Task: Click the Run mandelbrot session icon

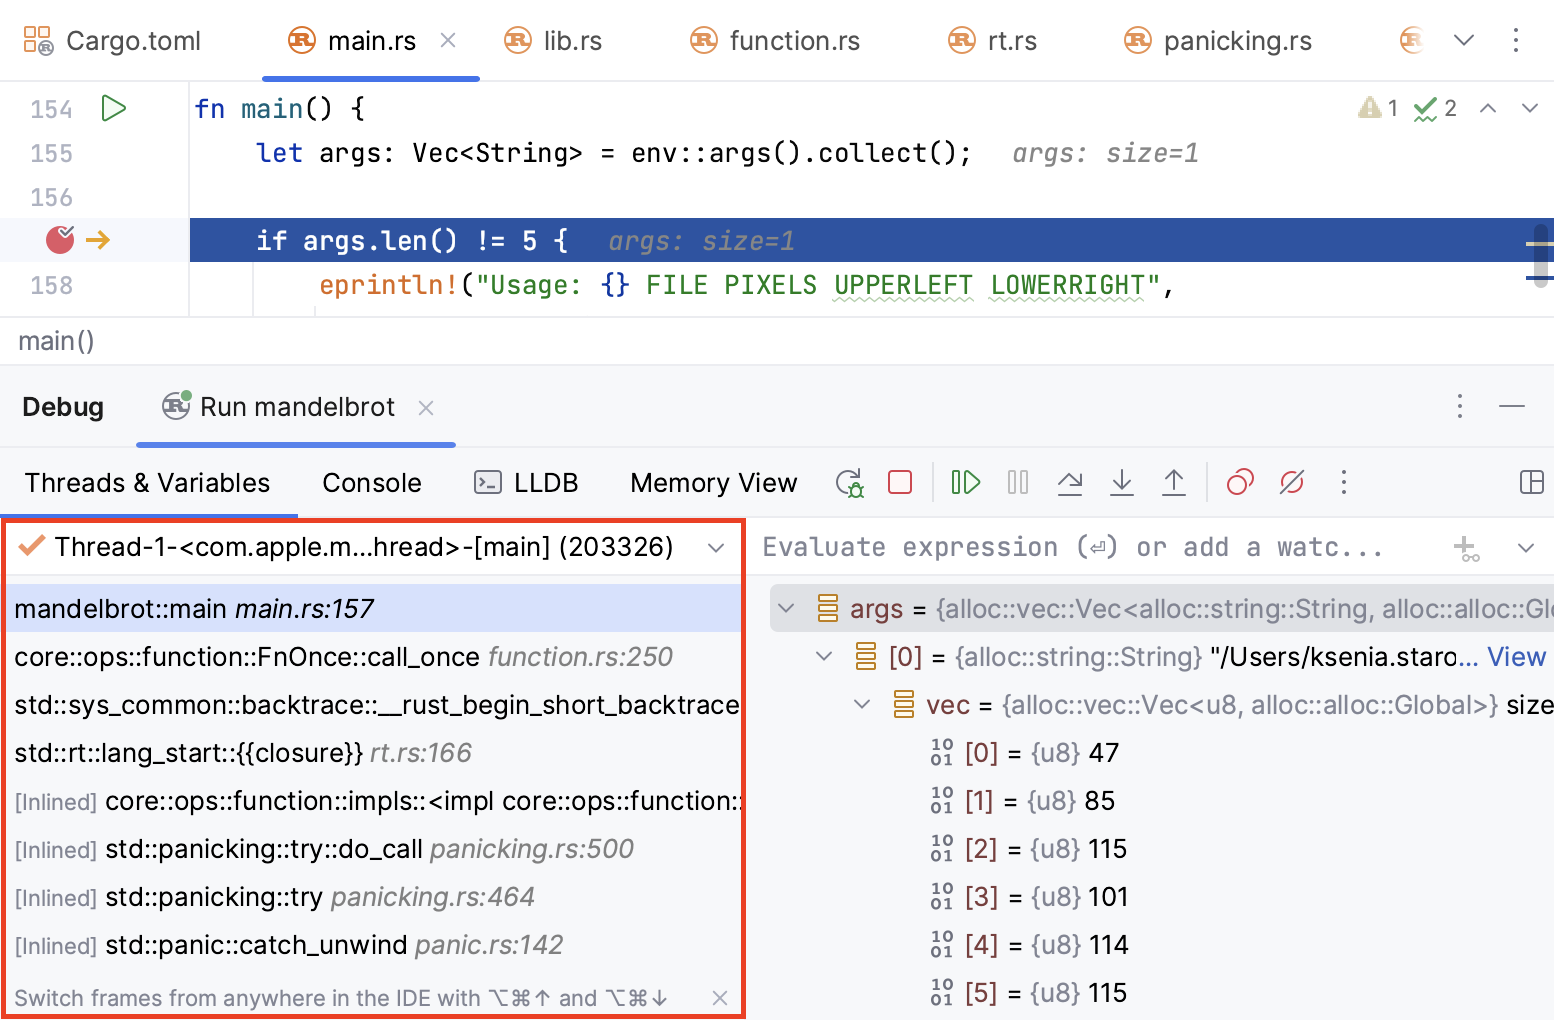Action: tap(176, 406)
